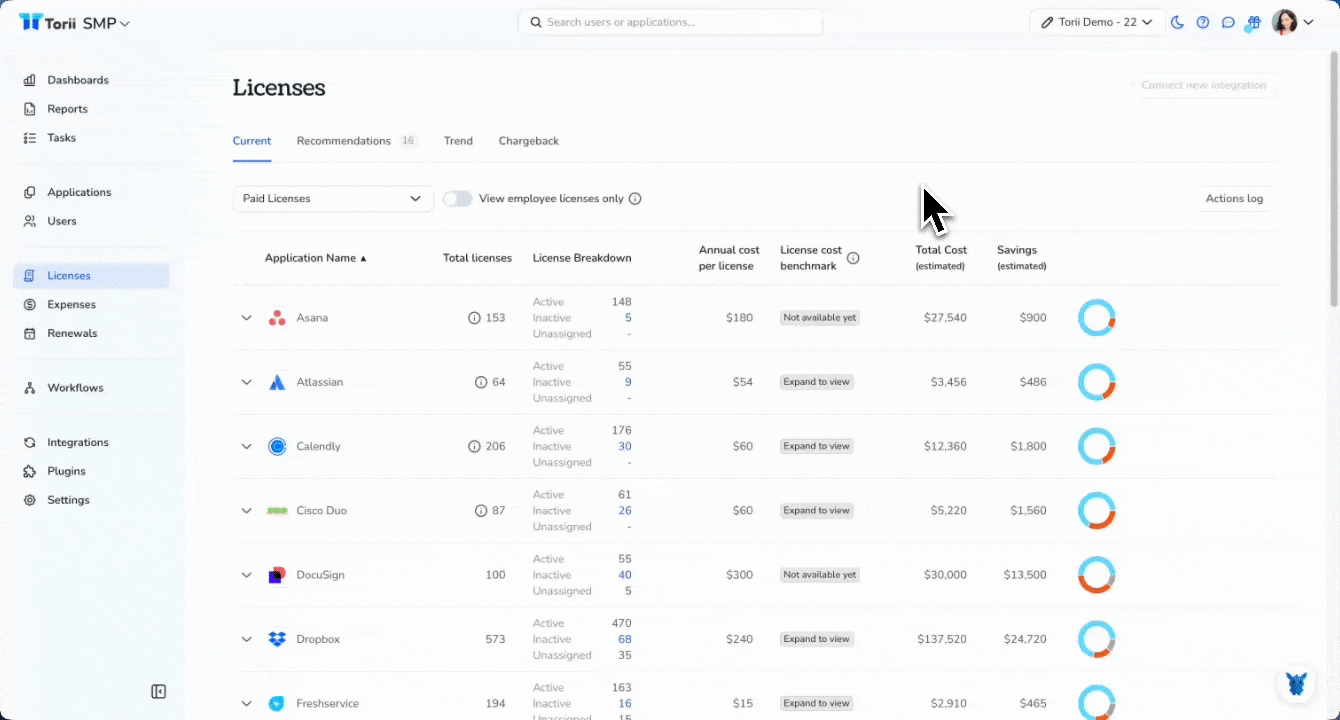The image size is (1340, 720).
Task: Click the Calendly app icon
Action: [x=277, y=446]
